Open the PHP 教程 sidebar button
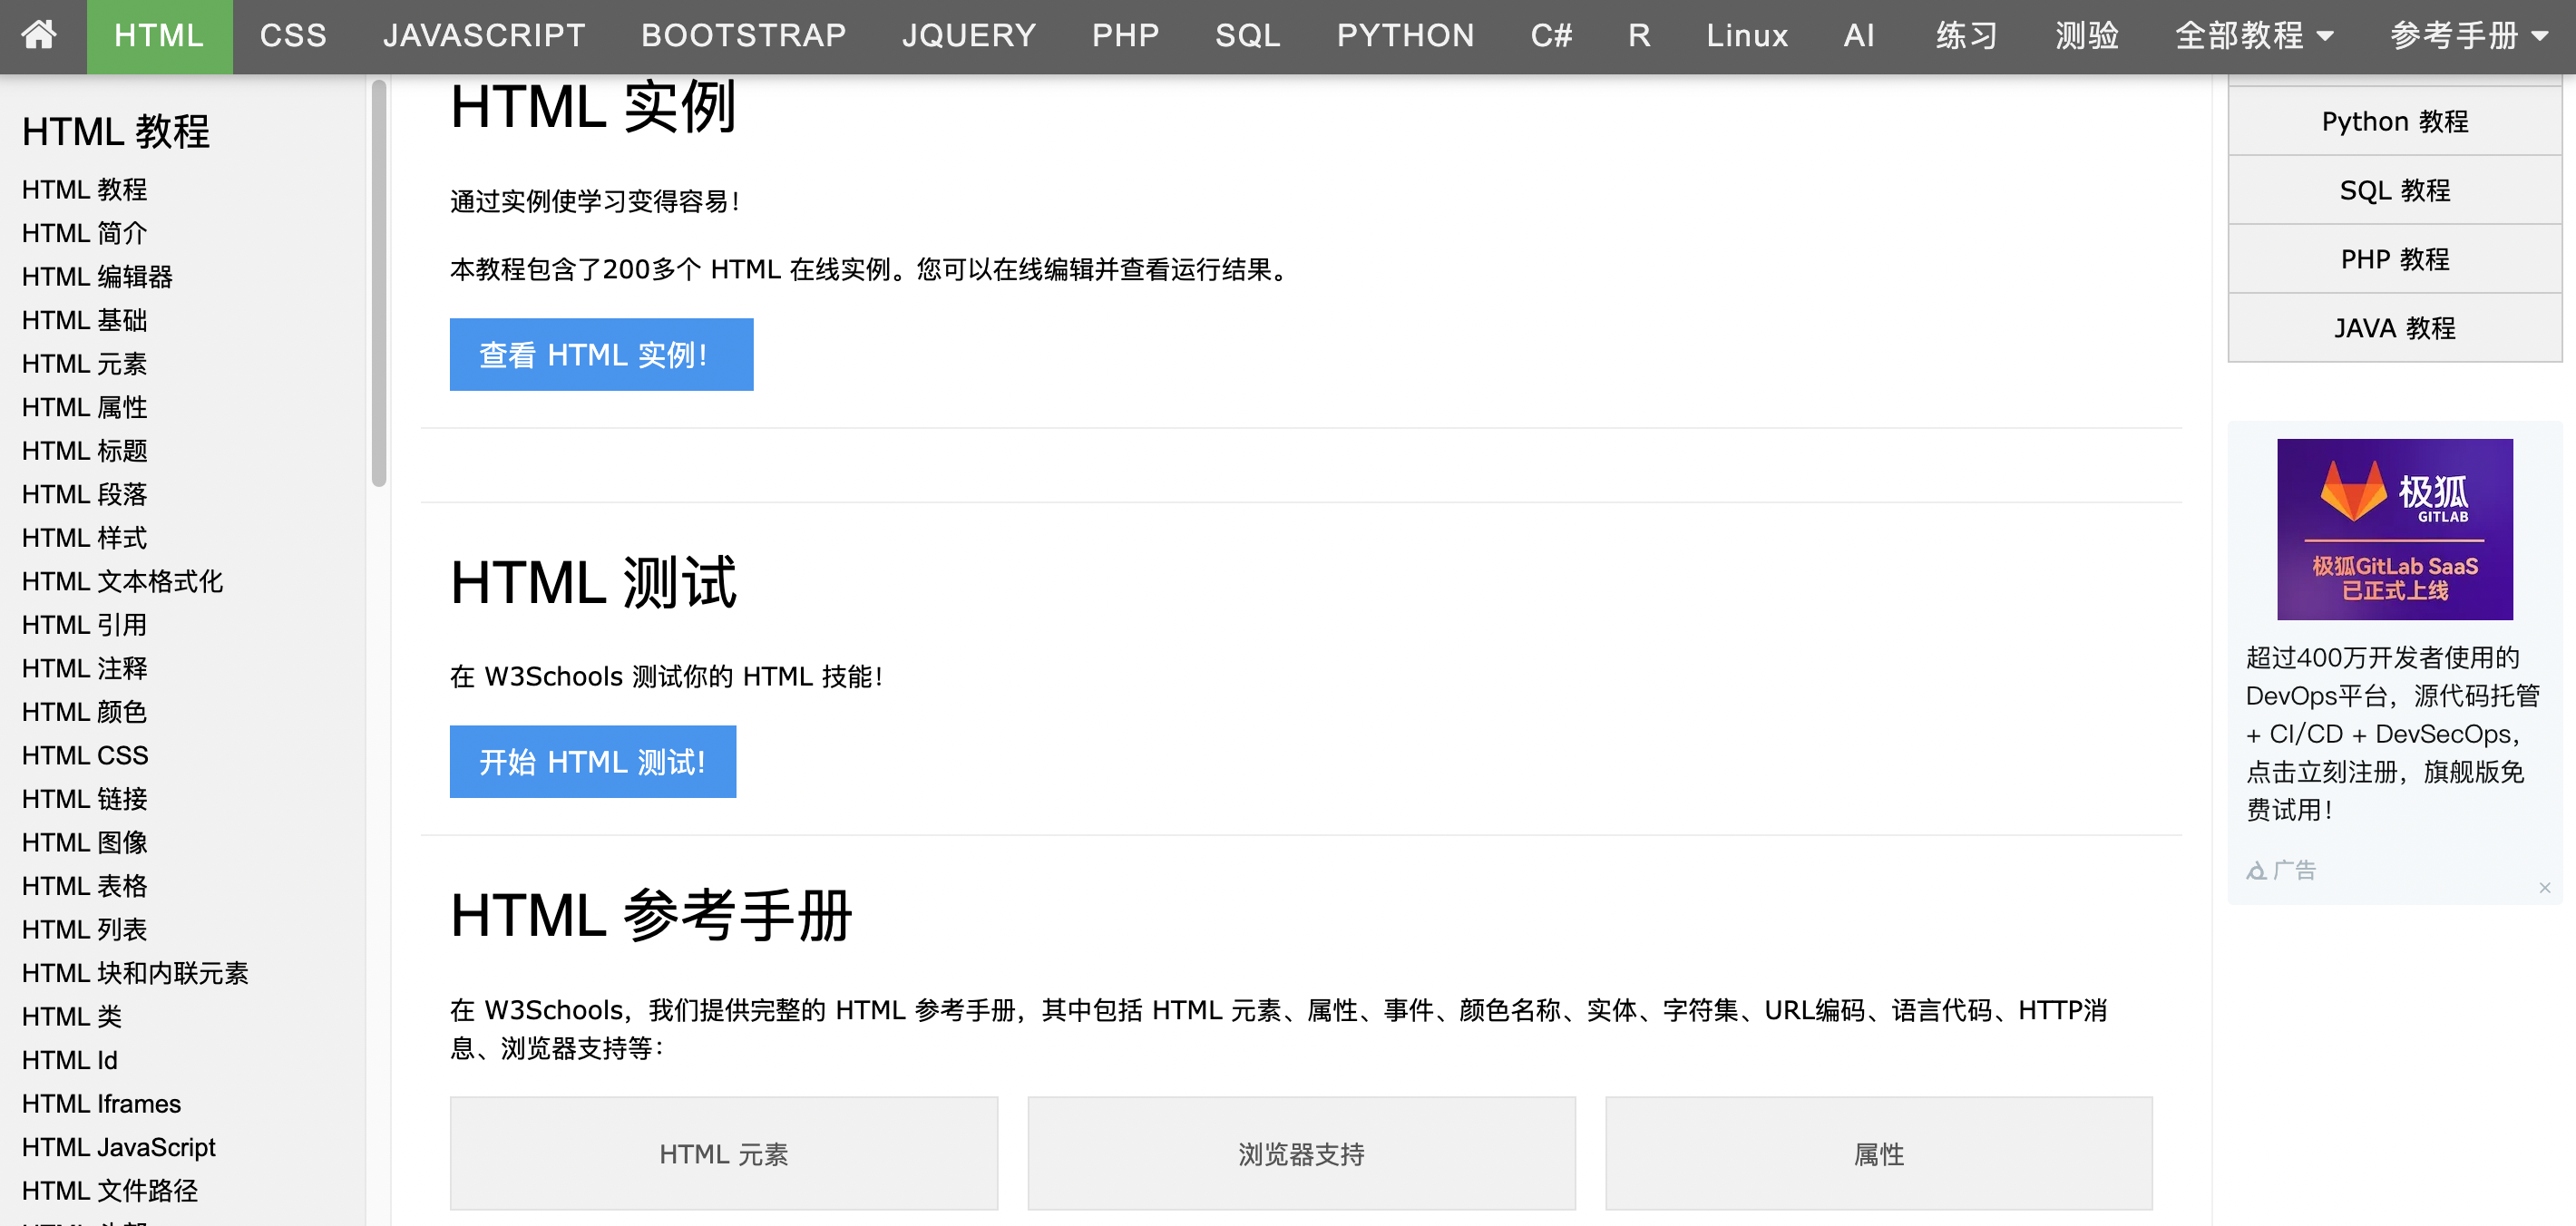This screenshot has width=2576, height=1226. 2395,259
